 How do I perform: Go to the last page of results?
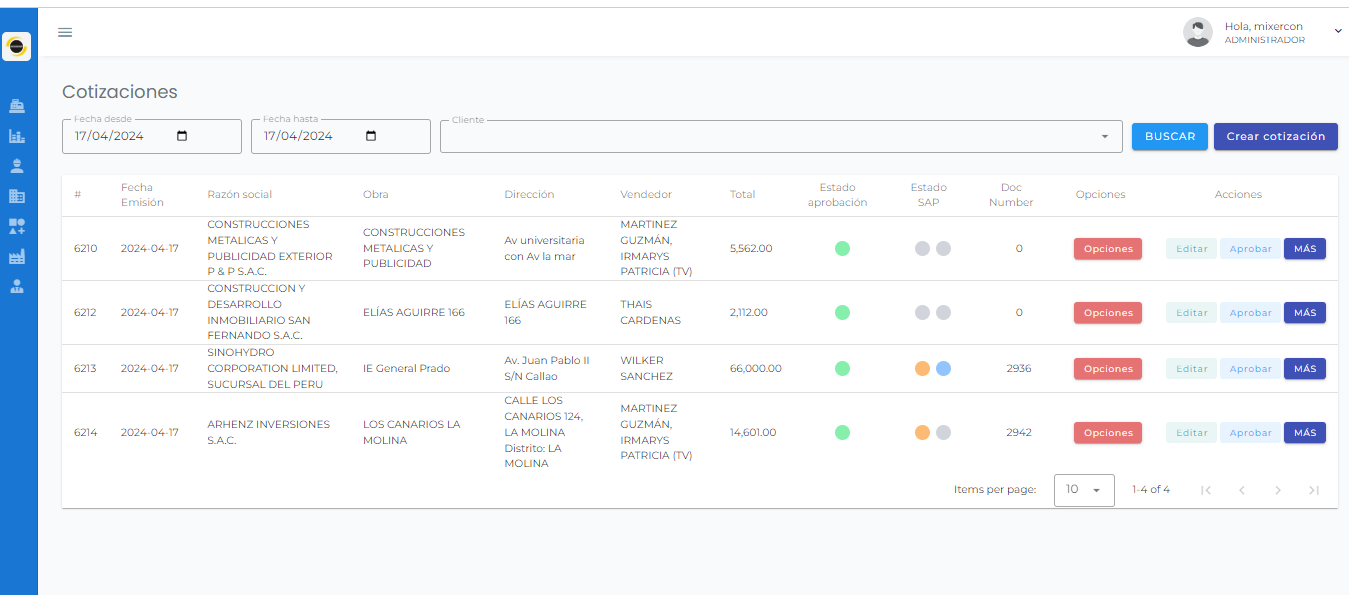[x=1314, y=490]
